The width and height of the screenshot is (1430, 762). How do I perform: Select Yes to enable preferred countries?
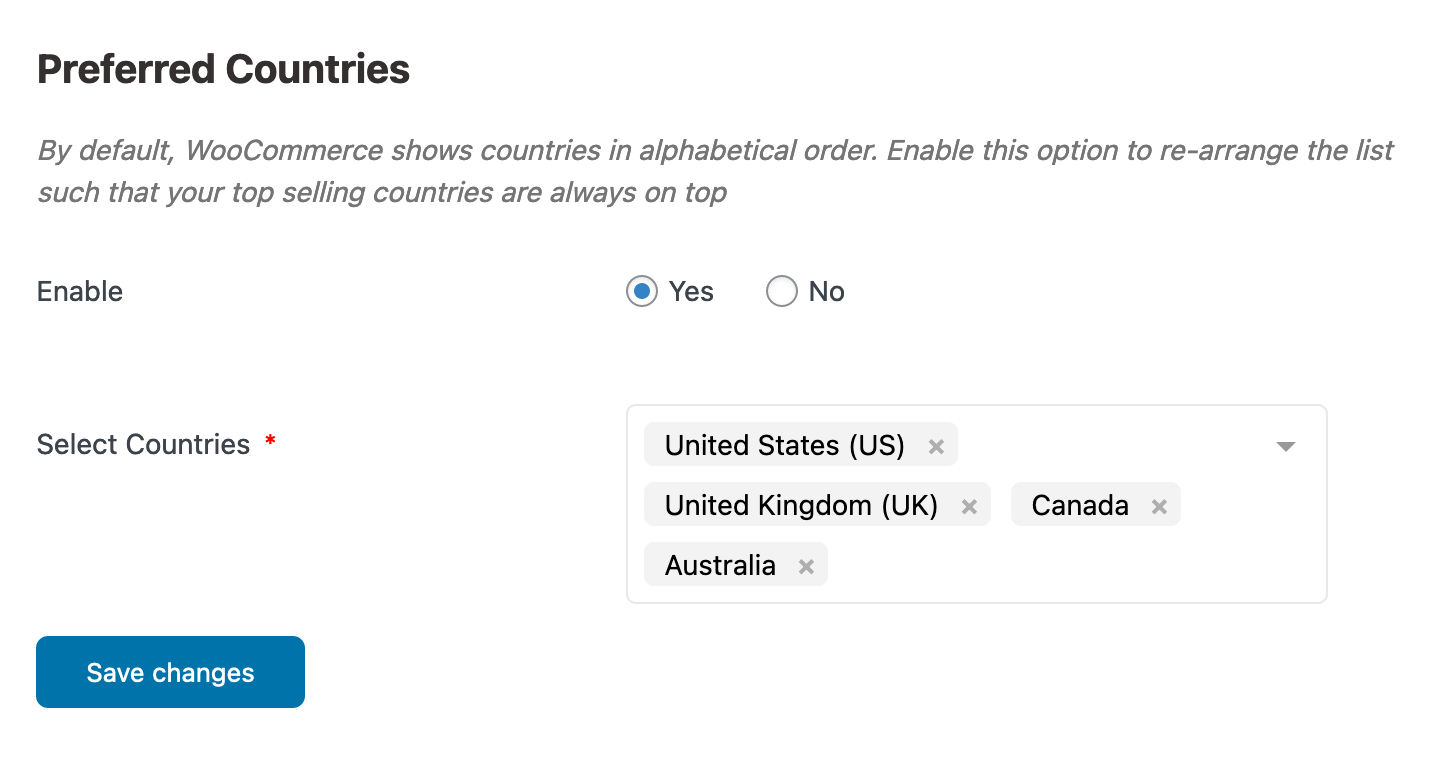641,291
